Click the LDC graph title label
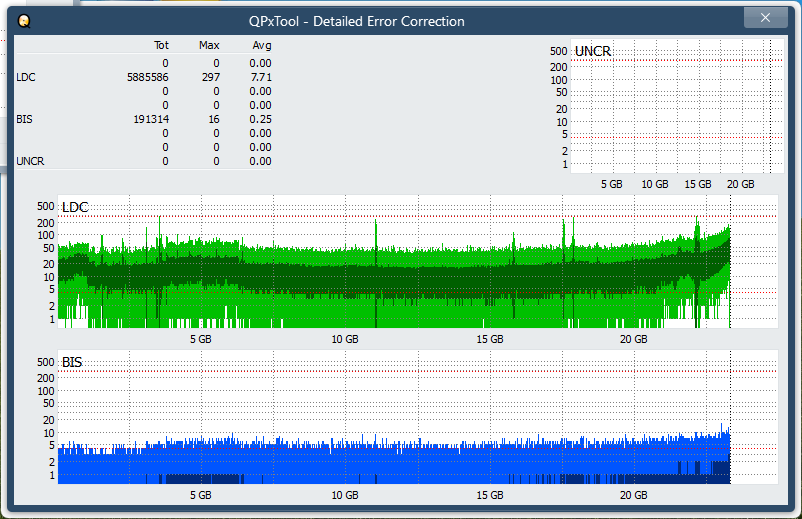Viewport: 802px width, 519px height. click(x=75, y=207)
